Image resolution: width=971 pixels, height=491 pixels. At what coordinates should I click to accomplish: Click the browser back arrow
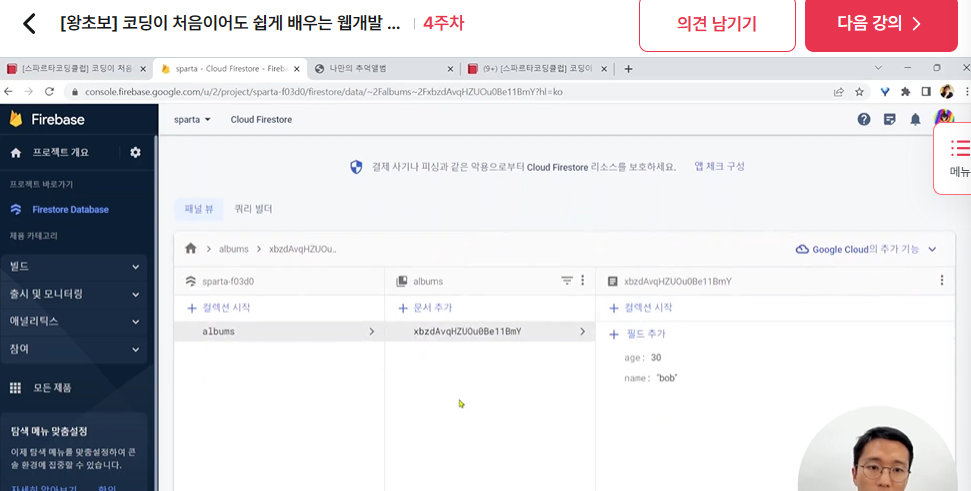(8, 92)
